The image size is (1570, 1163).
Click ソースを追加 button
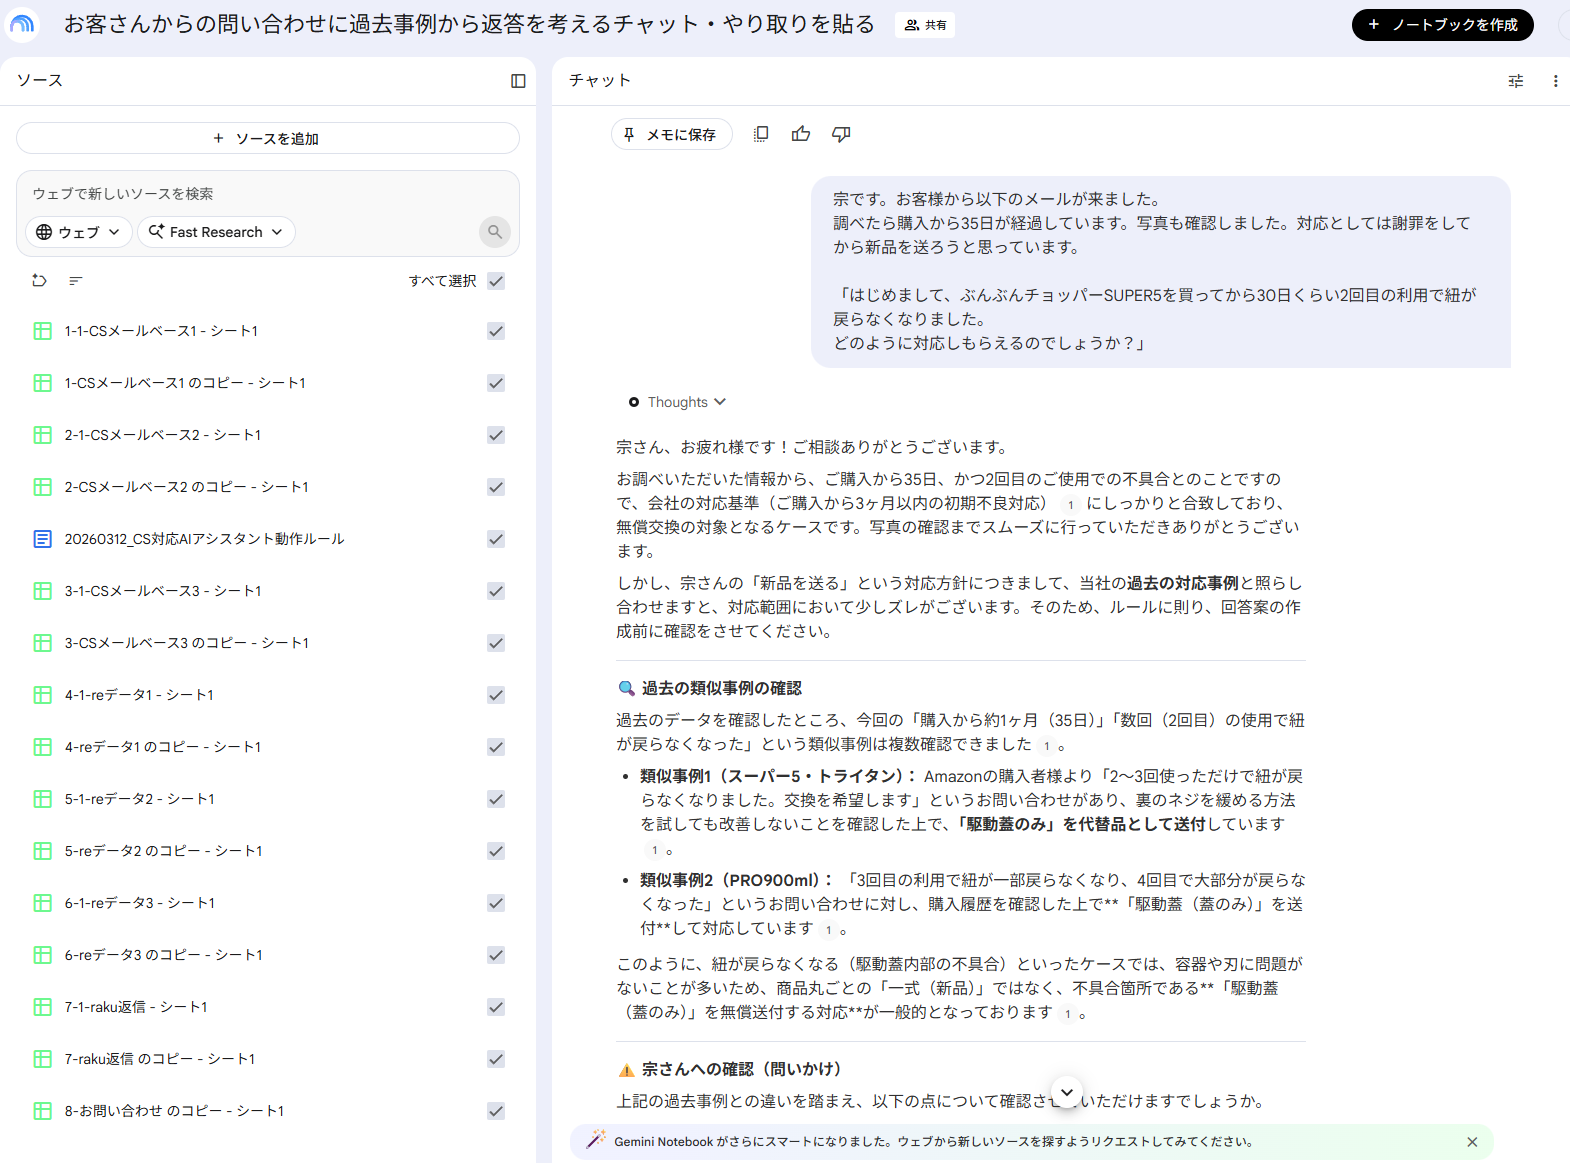pyautogui.click(x=268, y=138)
